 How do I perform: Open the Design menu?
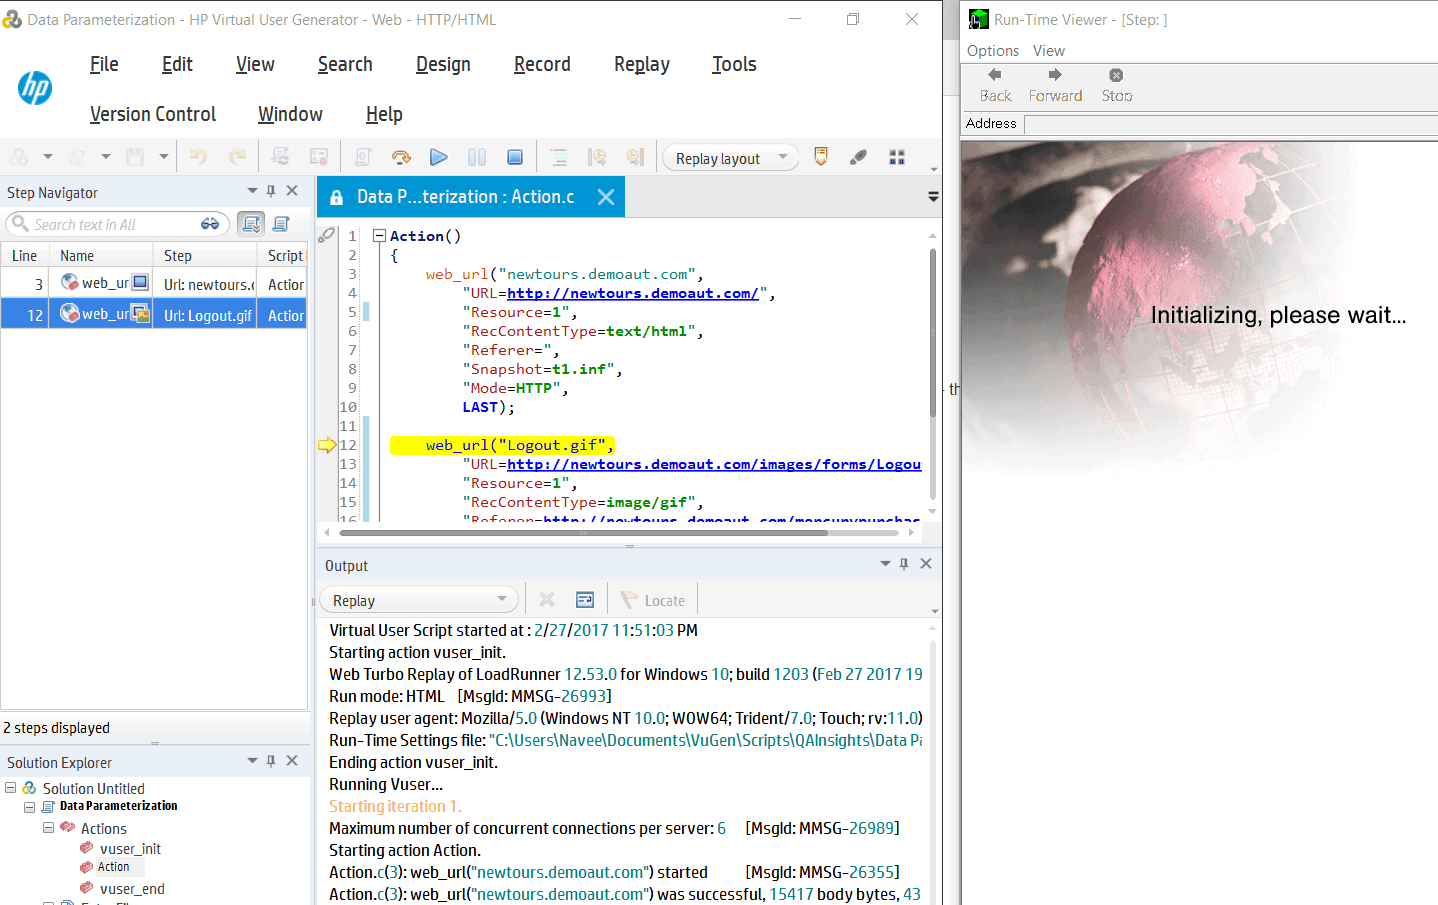pos(443,64)
